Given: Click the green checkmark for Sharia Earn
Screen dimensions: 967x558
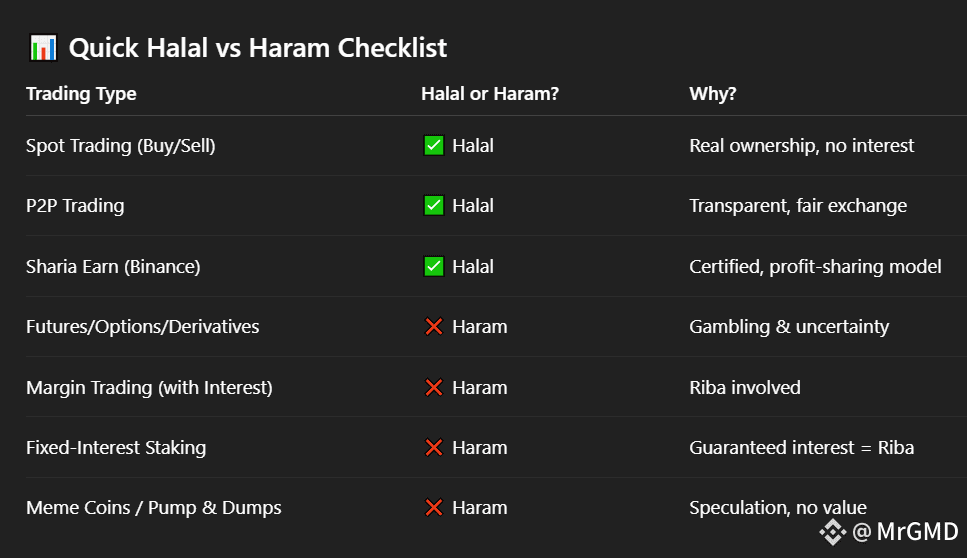Looking at the screenshot, I should coord(433,267).
